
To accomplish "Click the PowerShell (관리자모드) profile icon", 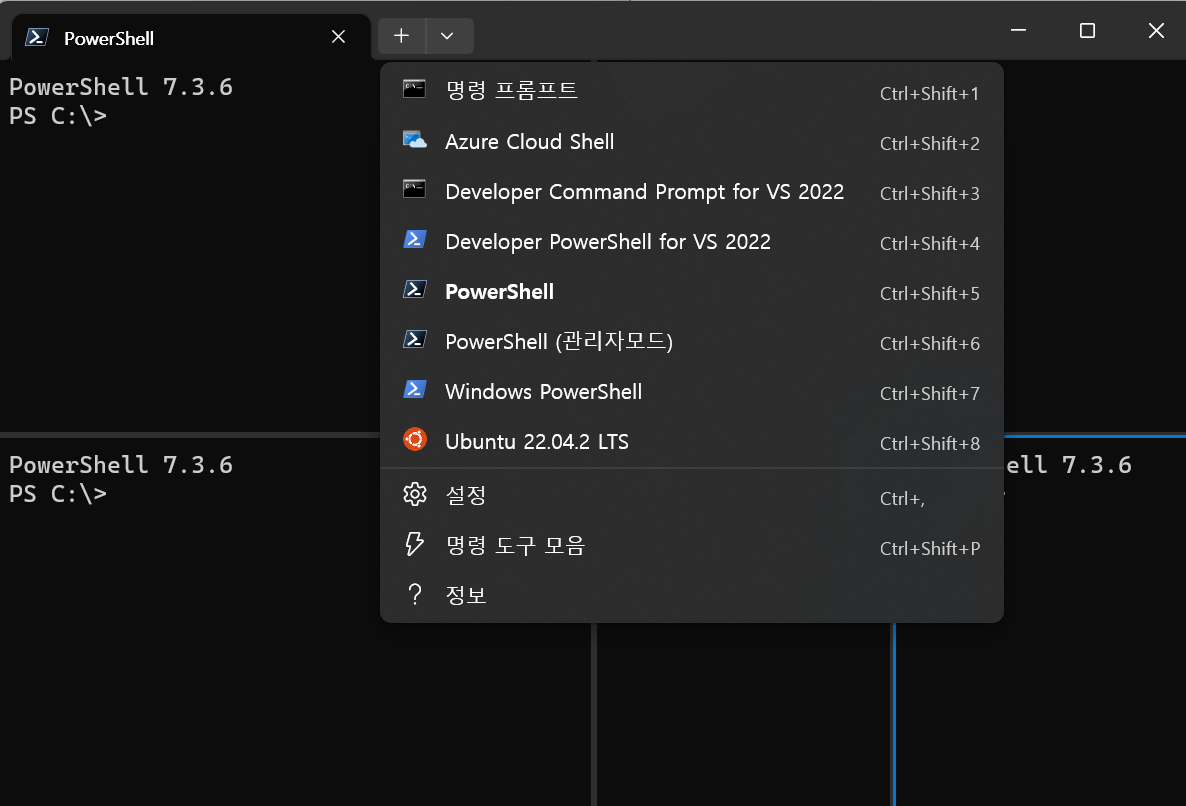I will coord(414,339).
